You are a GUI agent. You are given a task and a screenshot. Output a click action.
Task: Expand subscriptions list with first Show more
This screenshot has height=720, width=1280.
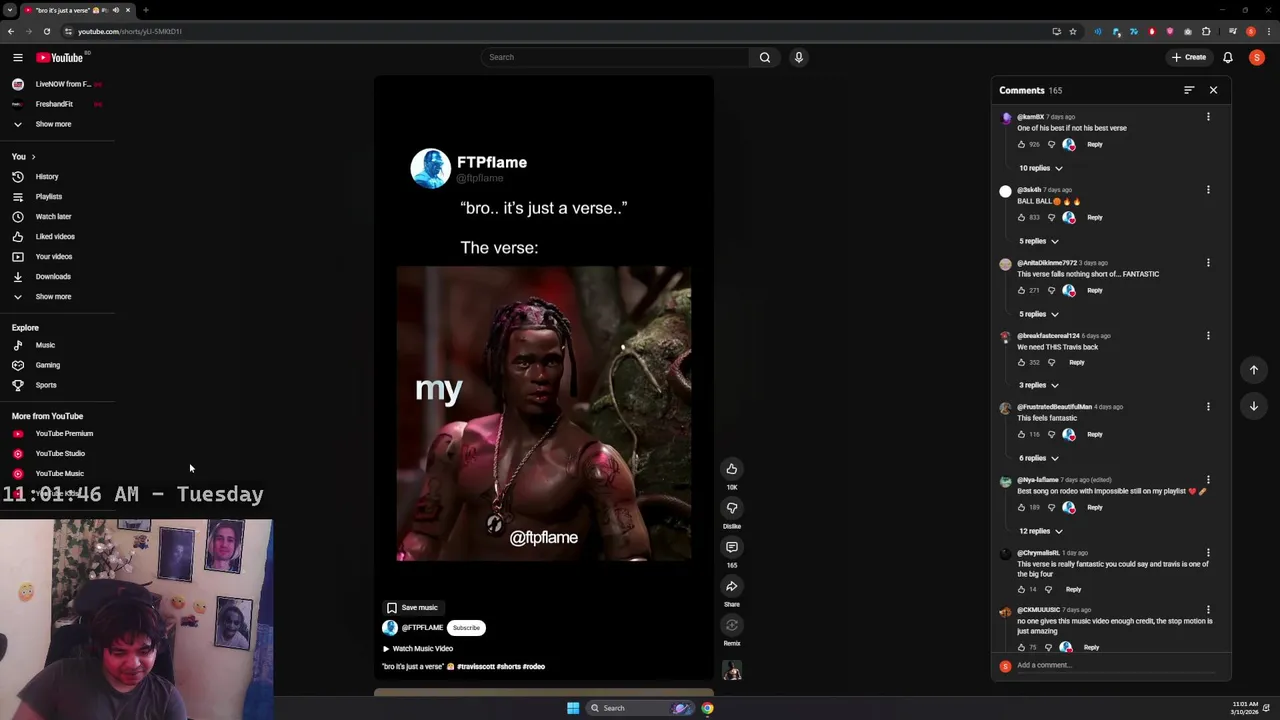53,124
